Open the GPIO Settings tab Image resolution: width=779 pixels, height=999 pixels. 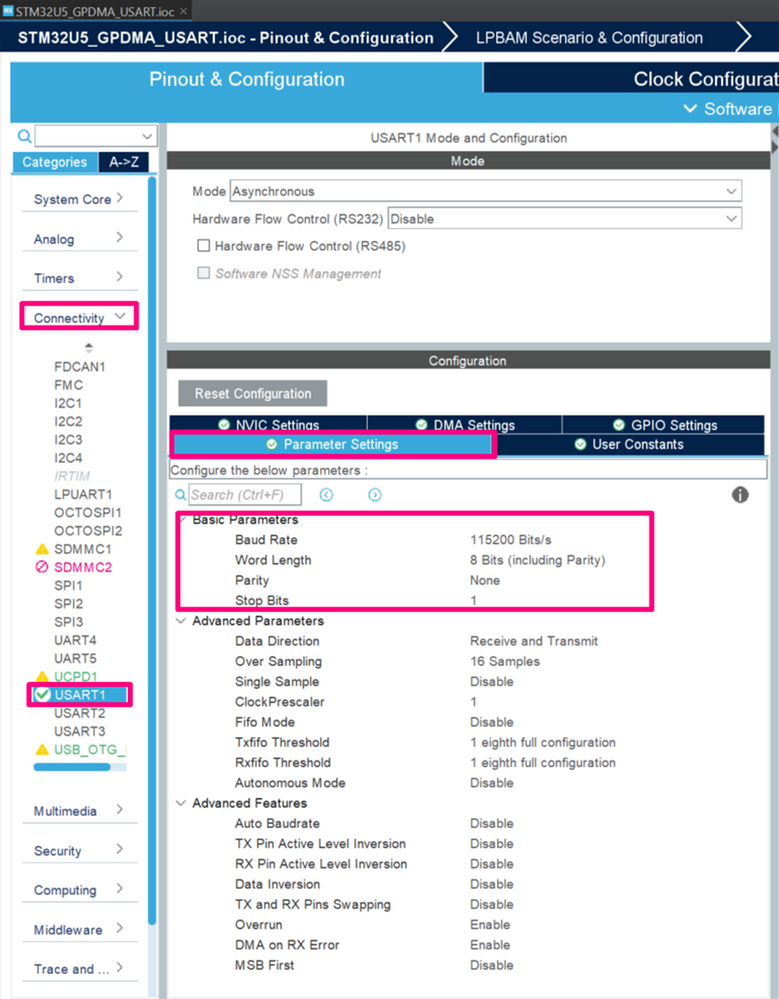(x=664, y=424)
